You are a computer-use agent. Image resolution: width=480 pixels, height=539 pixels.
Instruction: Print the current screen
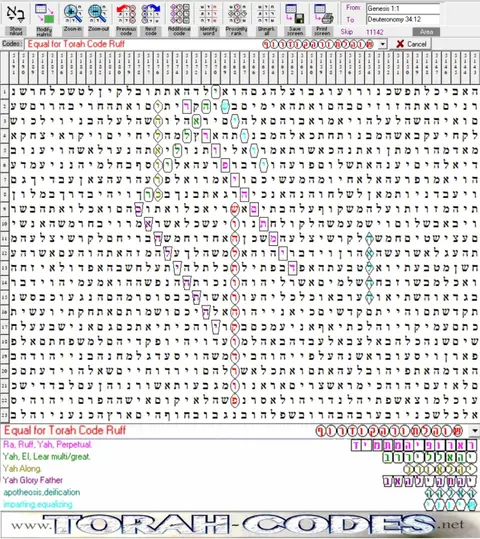point(323,19)
